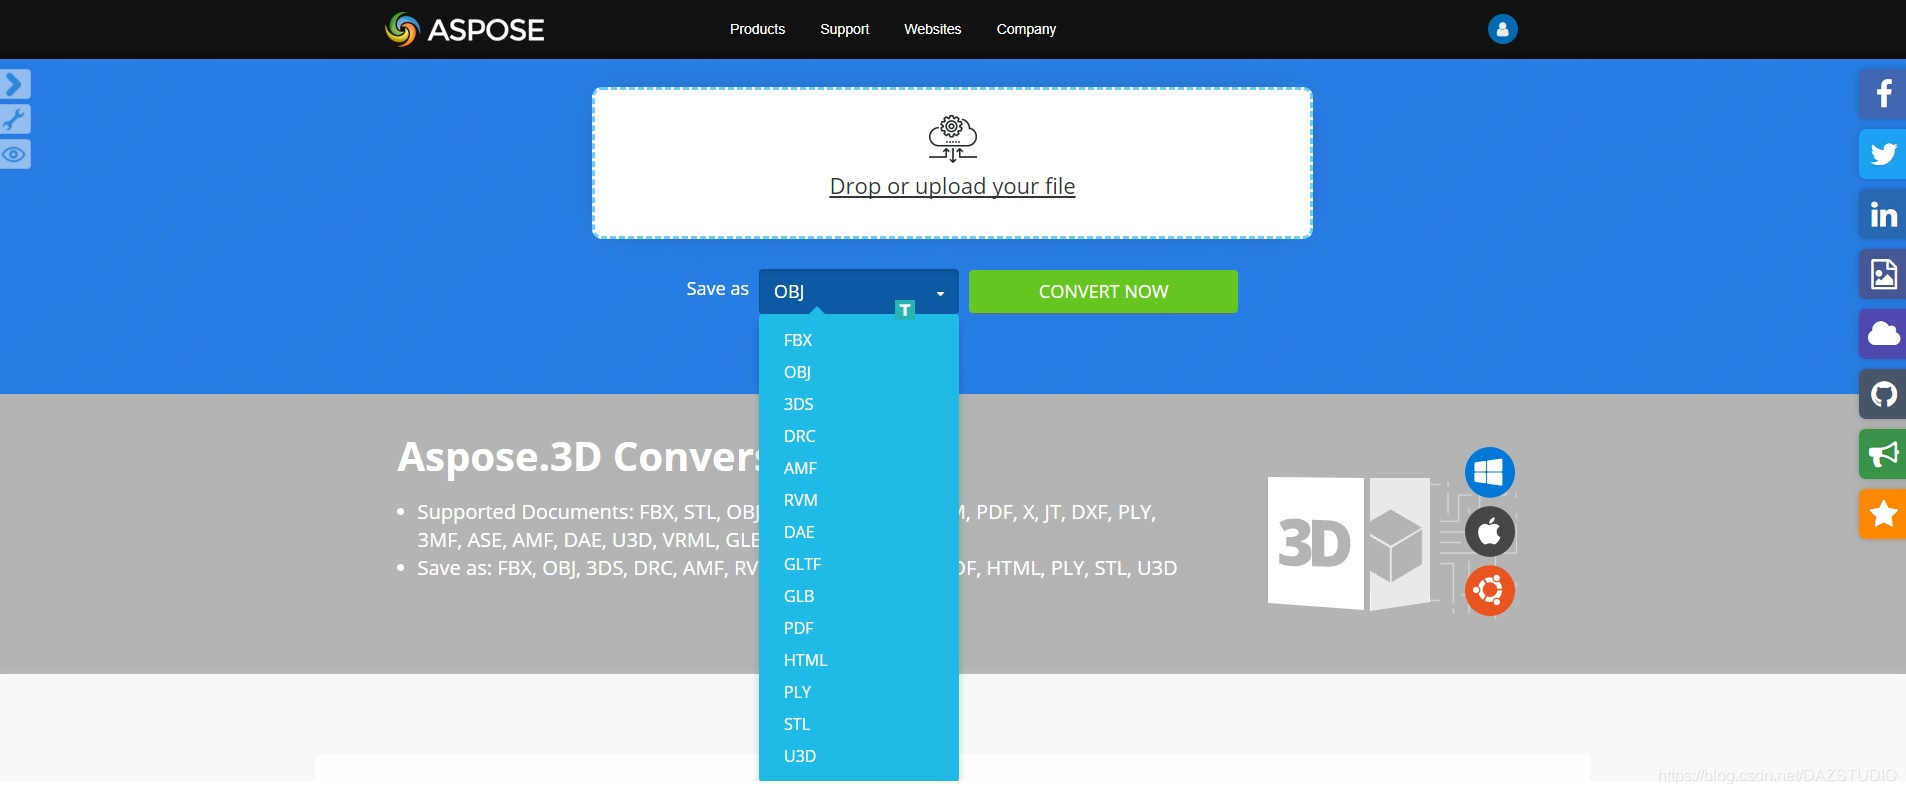Click the cloud icon in the right sidebar

1883,333
